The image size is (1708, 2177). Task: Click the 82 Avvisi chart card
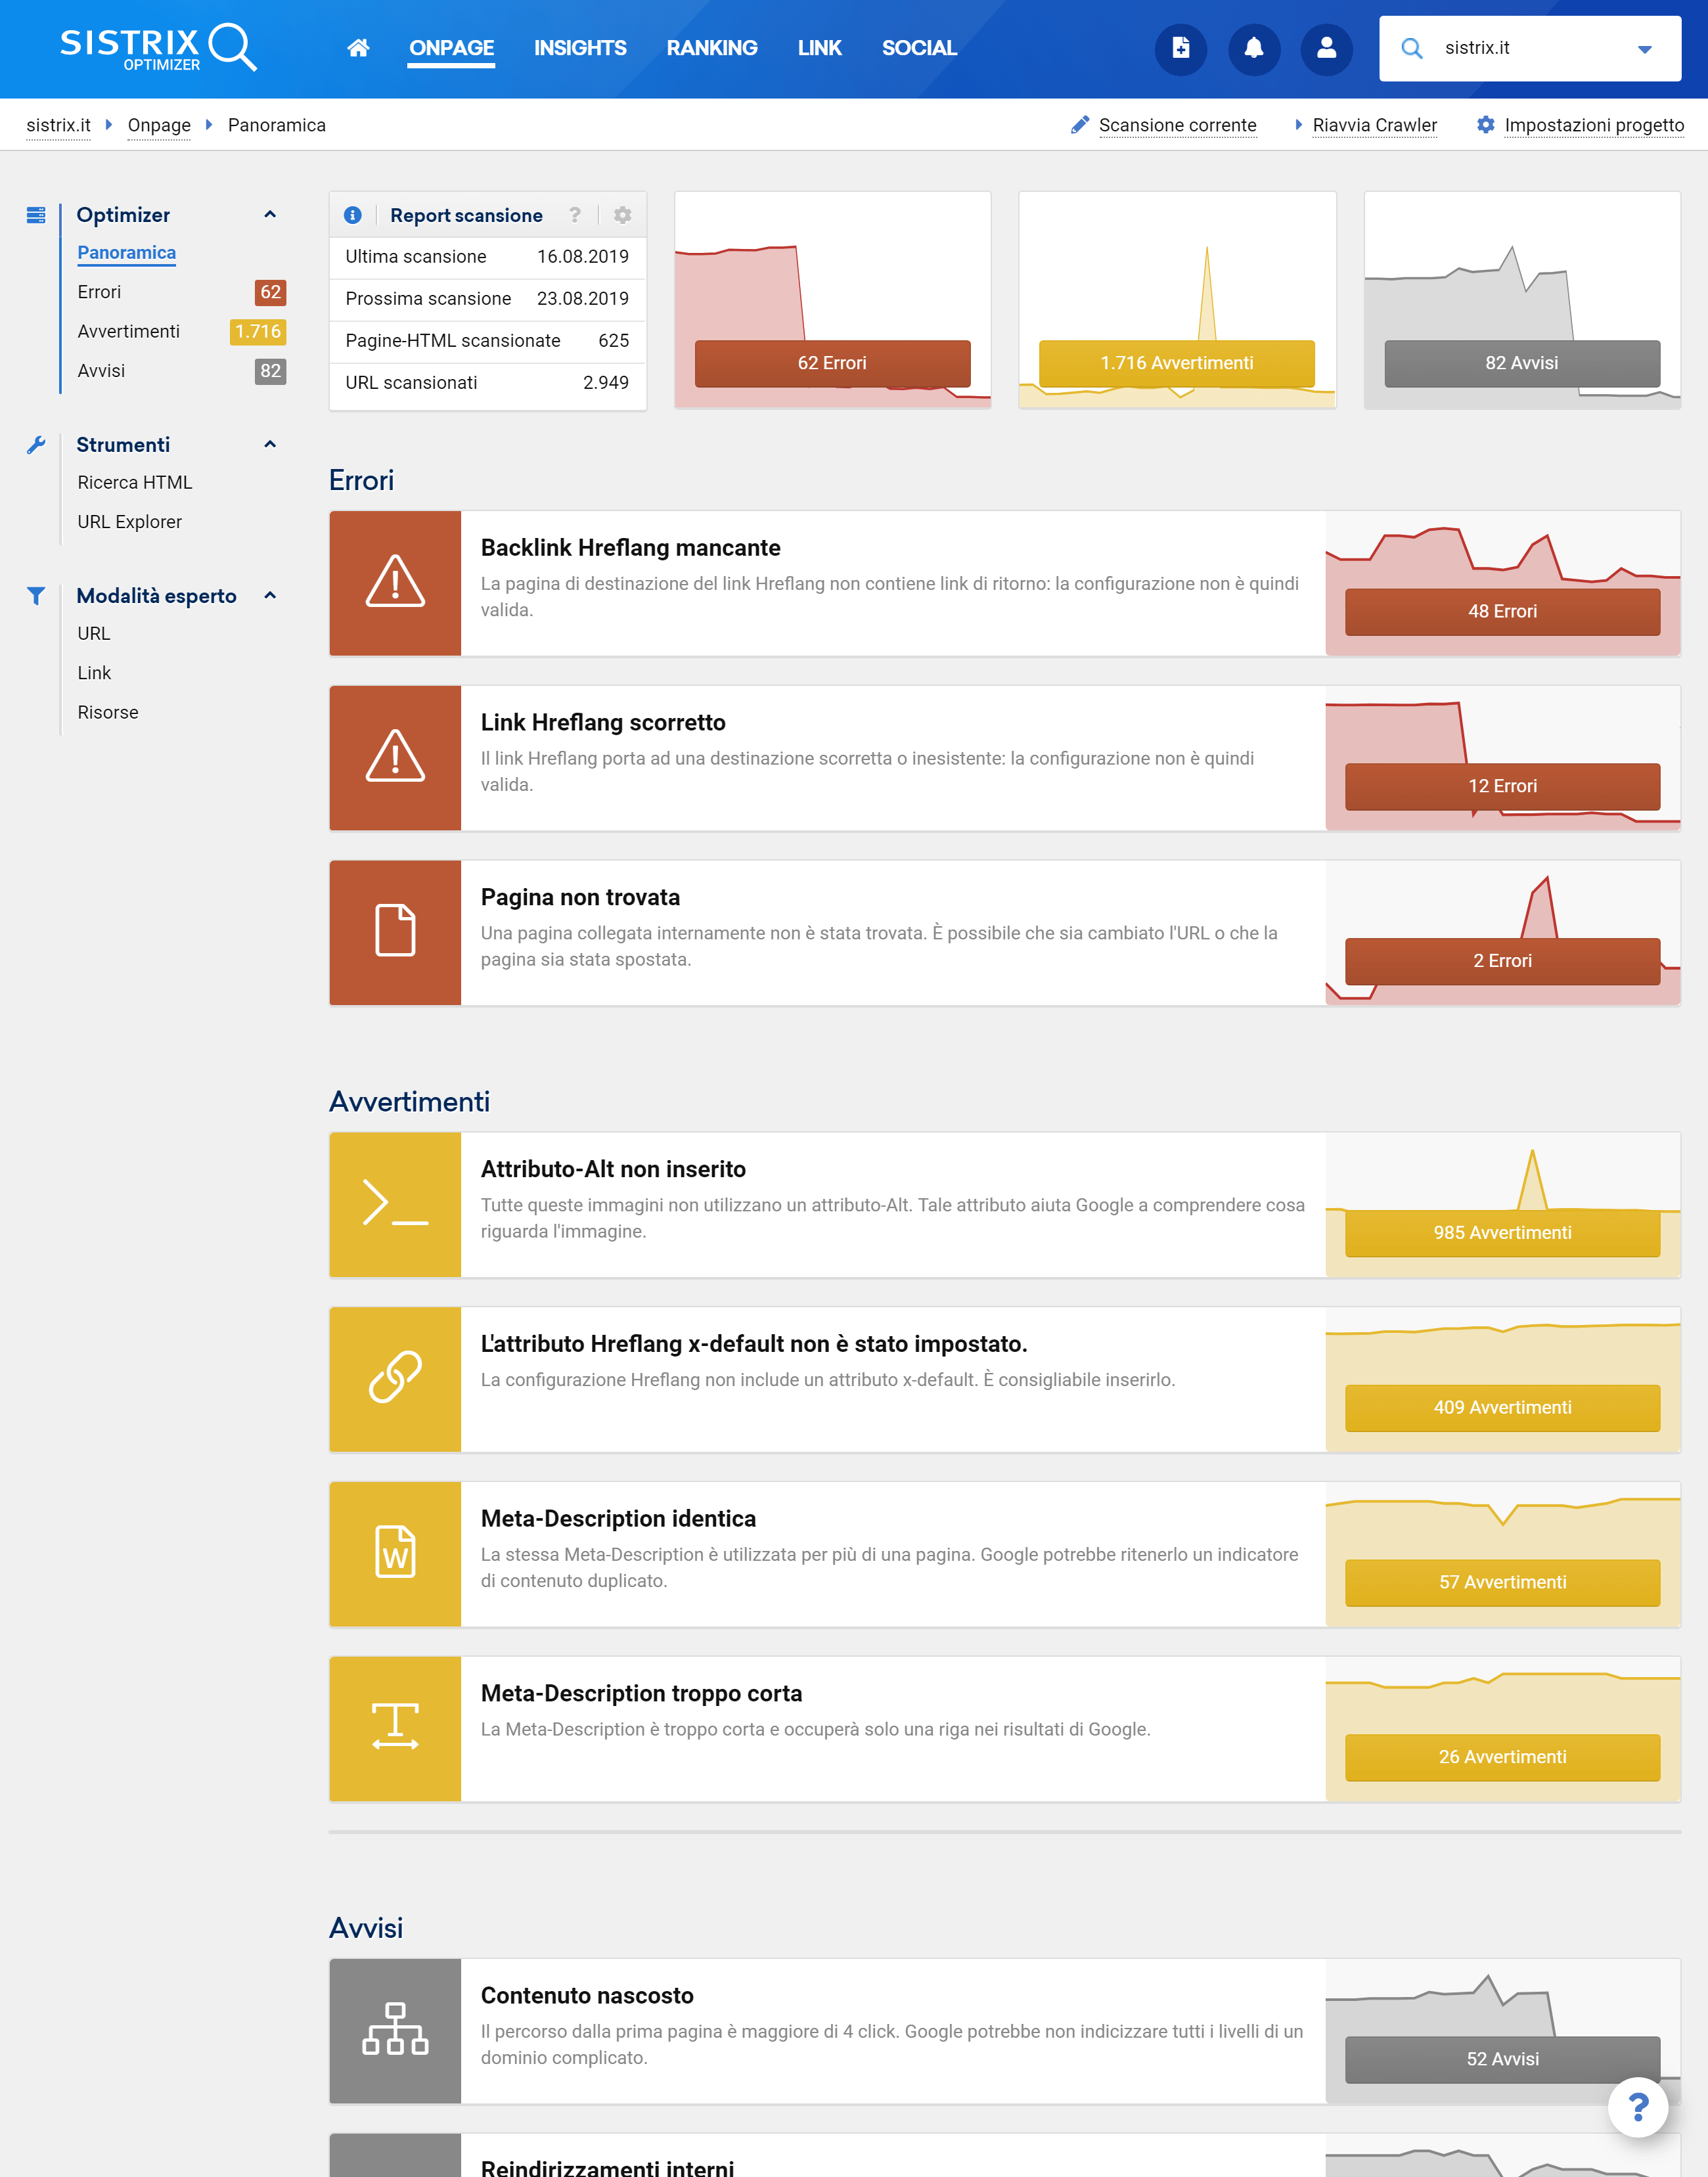(x=1521, y=363)
